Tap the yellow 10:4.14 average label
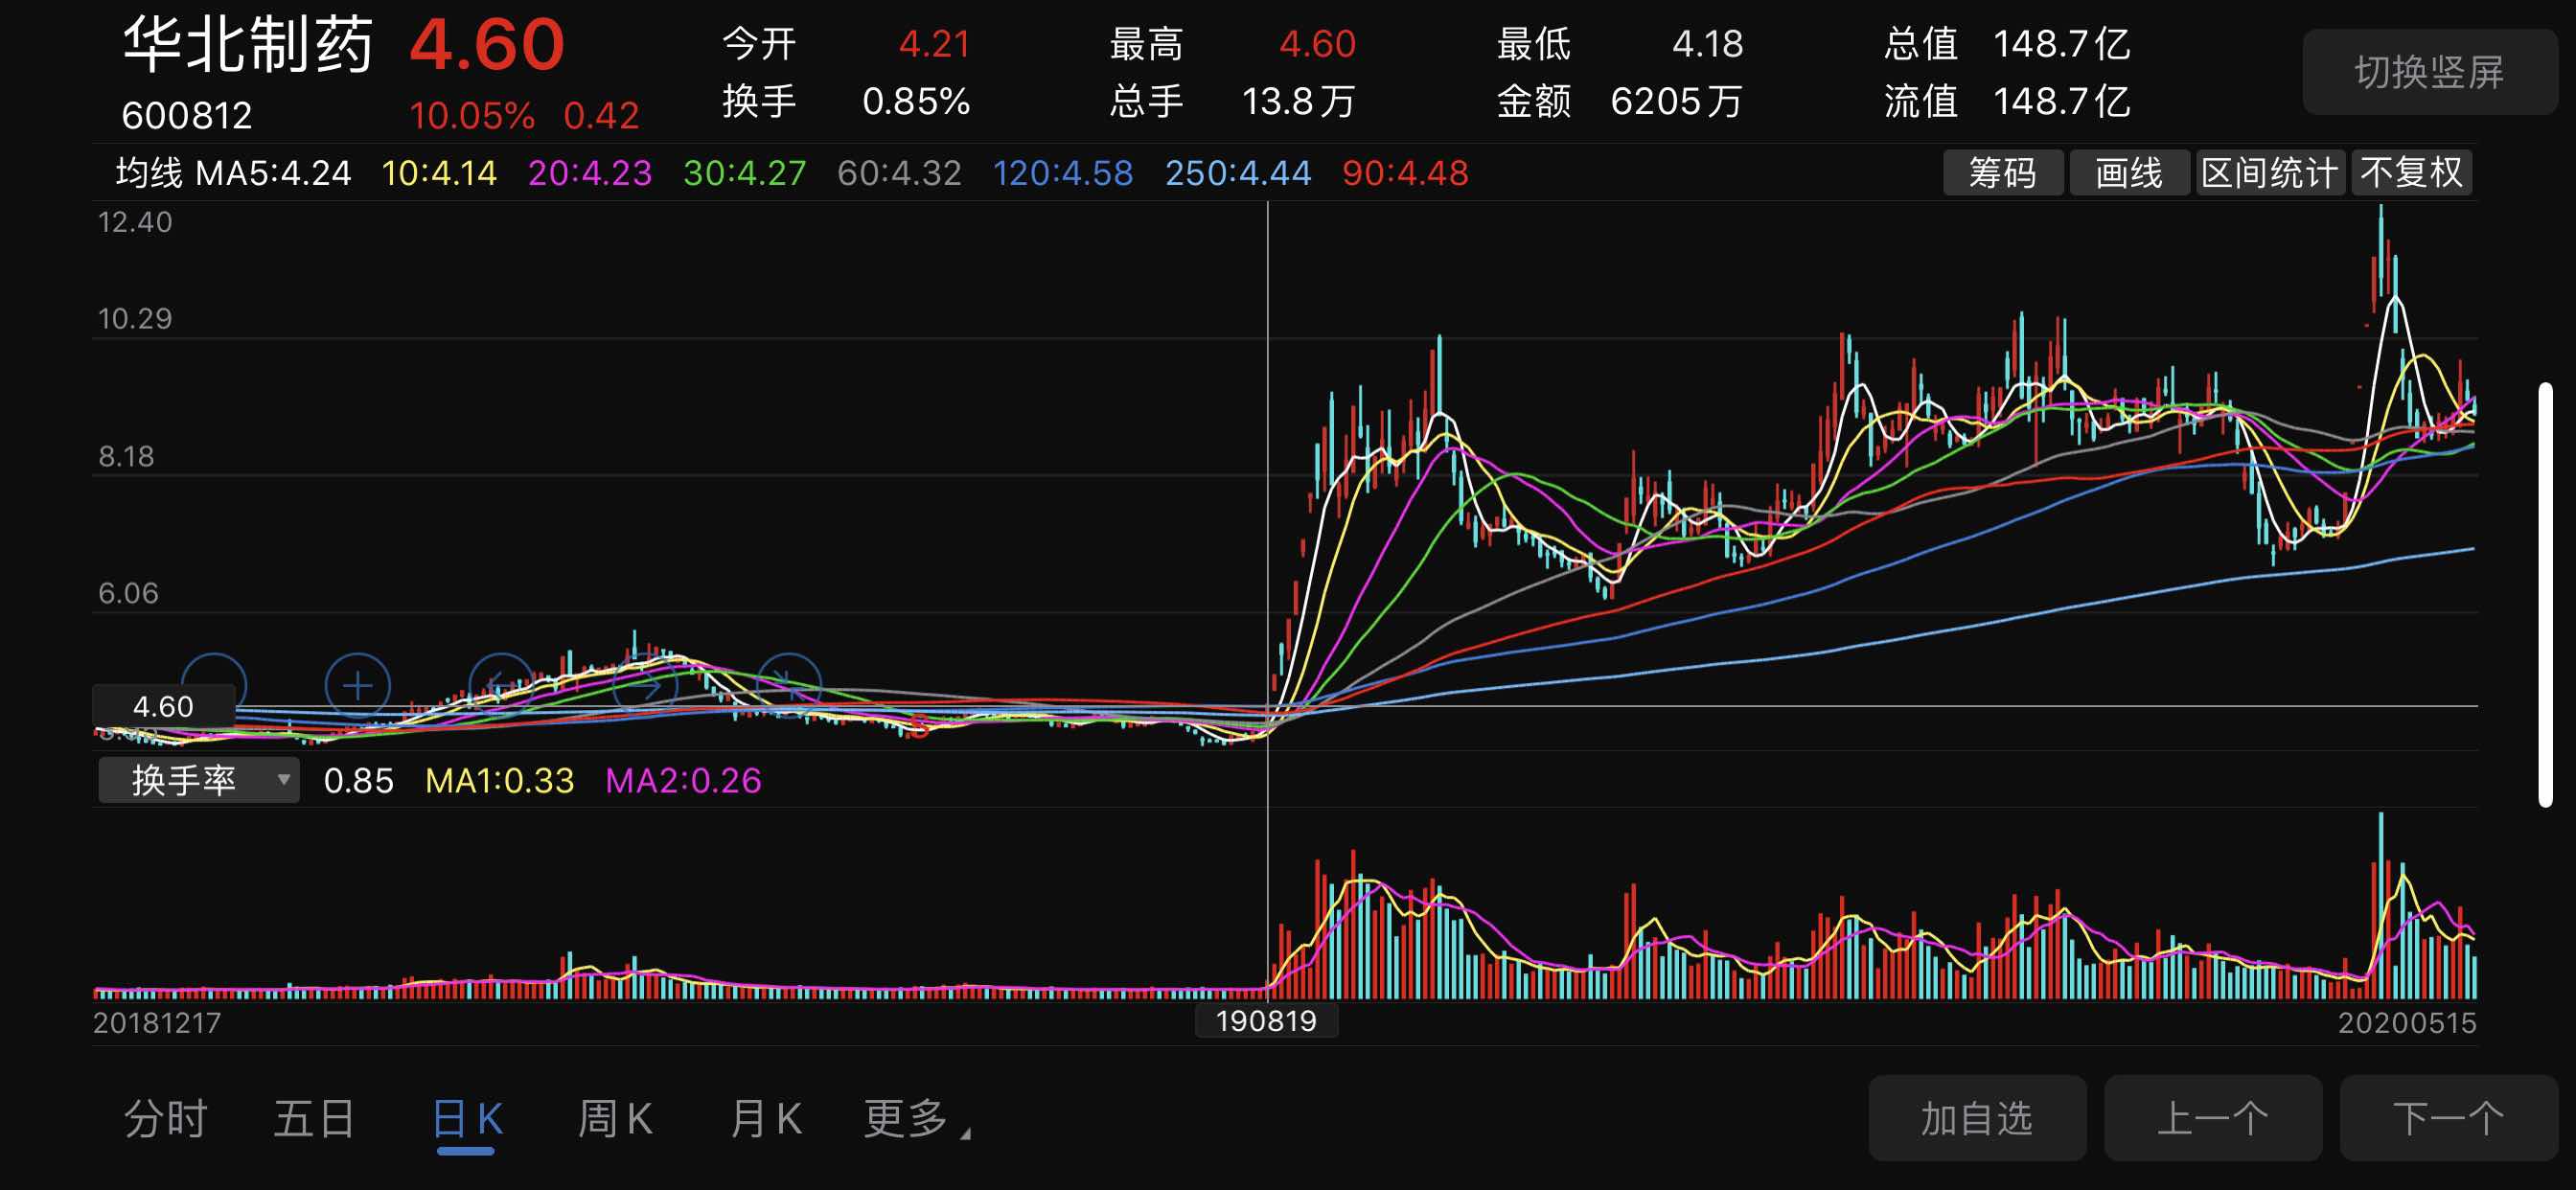The image size is (2576, 1190). [439, 173]
